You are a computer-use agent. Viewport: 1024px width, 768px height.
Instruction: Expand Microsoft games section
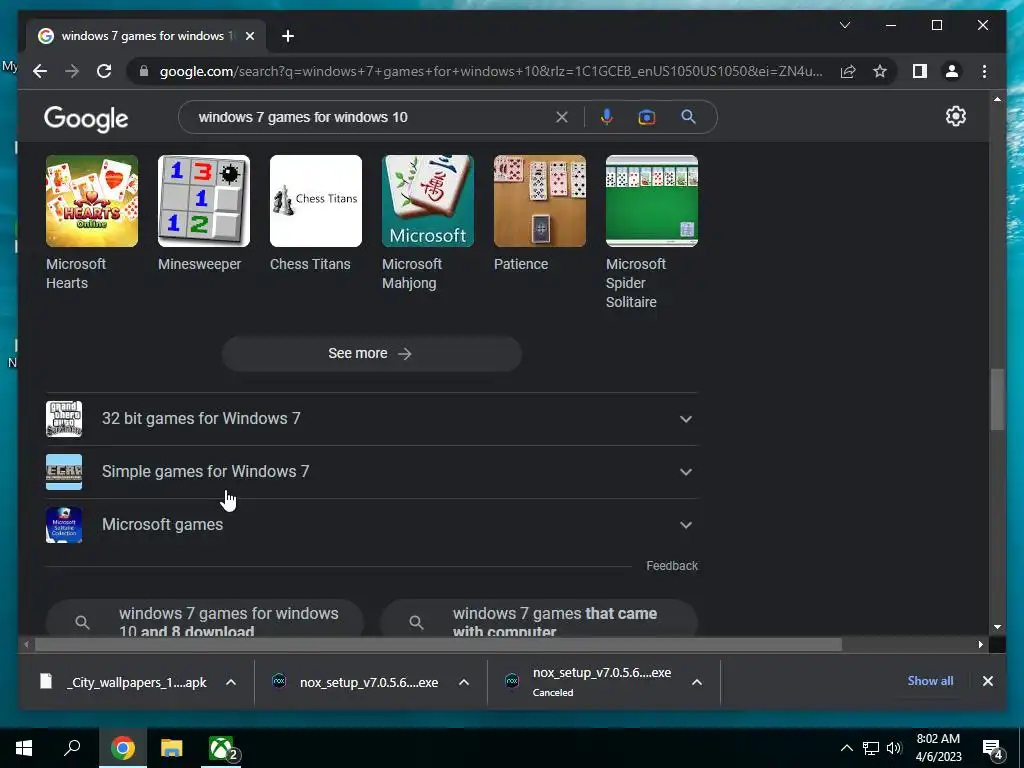point(372,525)
